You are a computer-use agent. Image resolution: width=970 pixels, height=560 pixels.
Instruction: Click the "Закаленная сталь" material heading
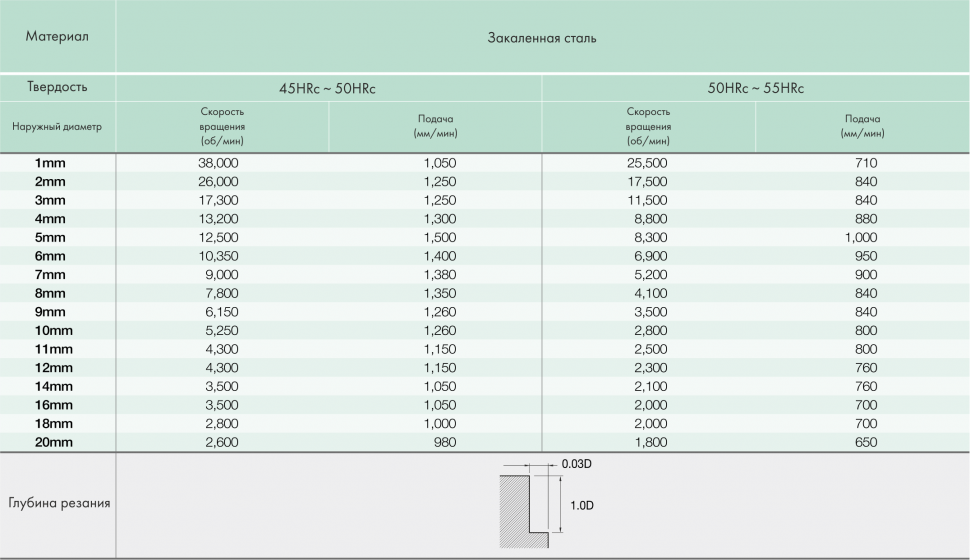pyautogui.click(x=542, y=38)
